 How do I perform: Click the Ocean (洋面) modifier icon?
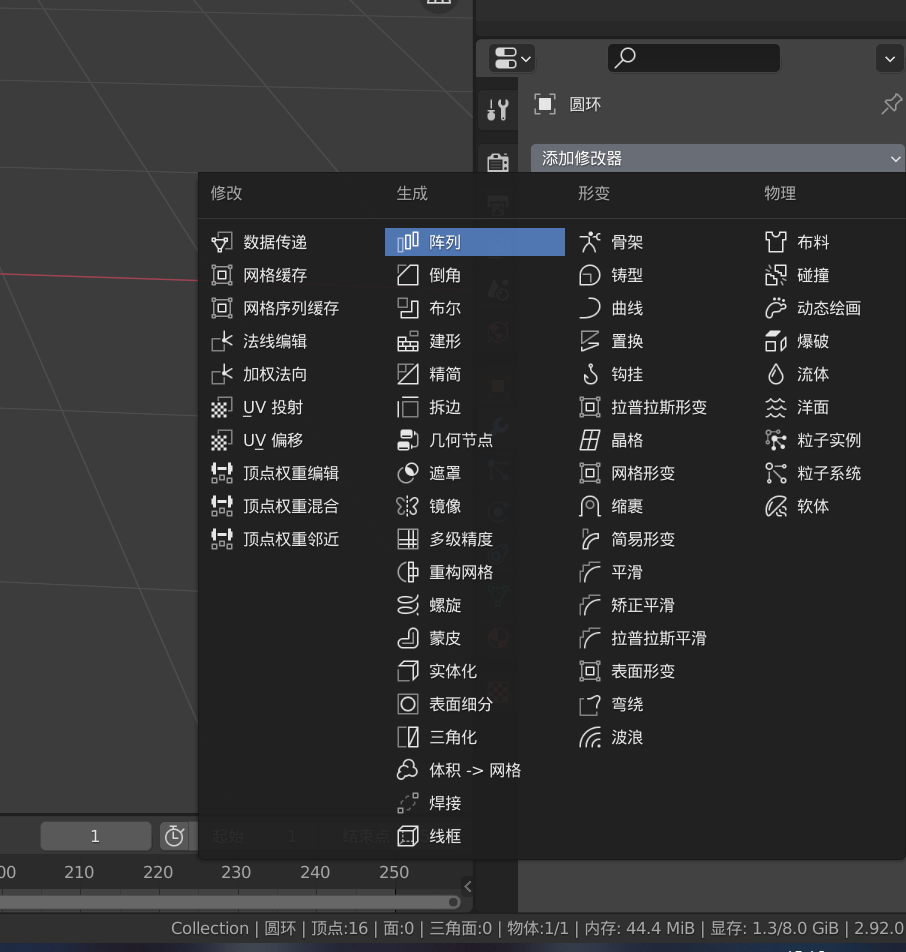775,407
